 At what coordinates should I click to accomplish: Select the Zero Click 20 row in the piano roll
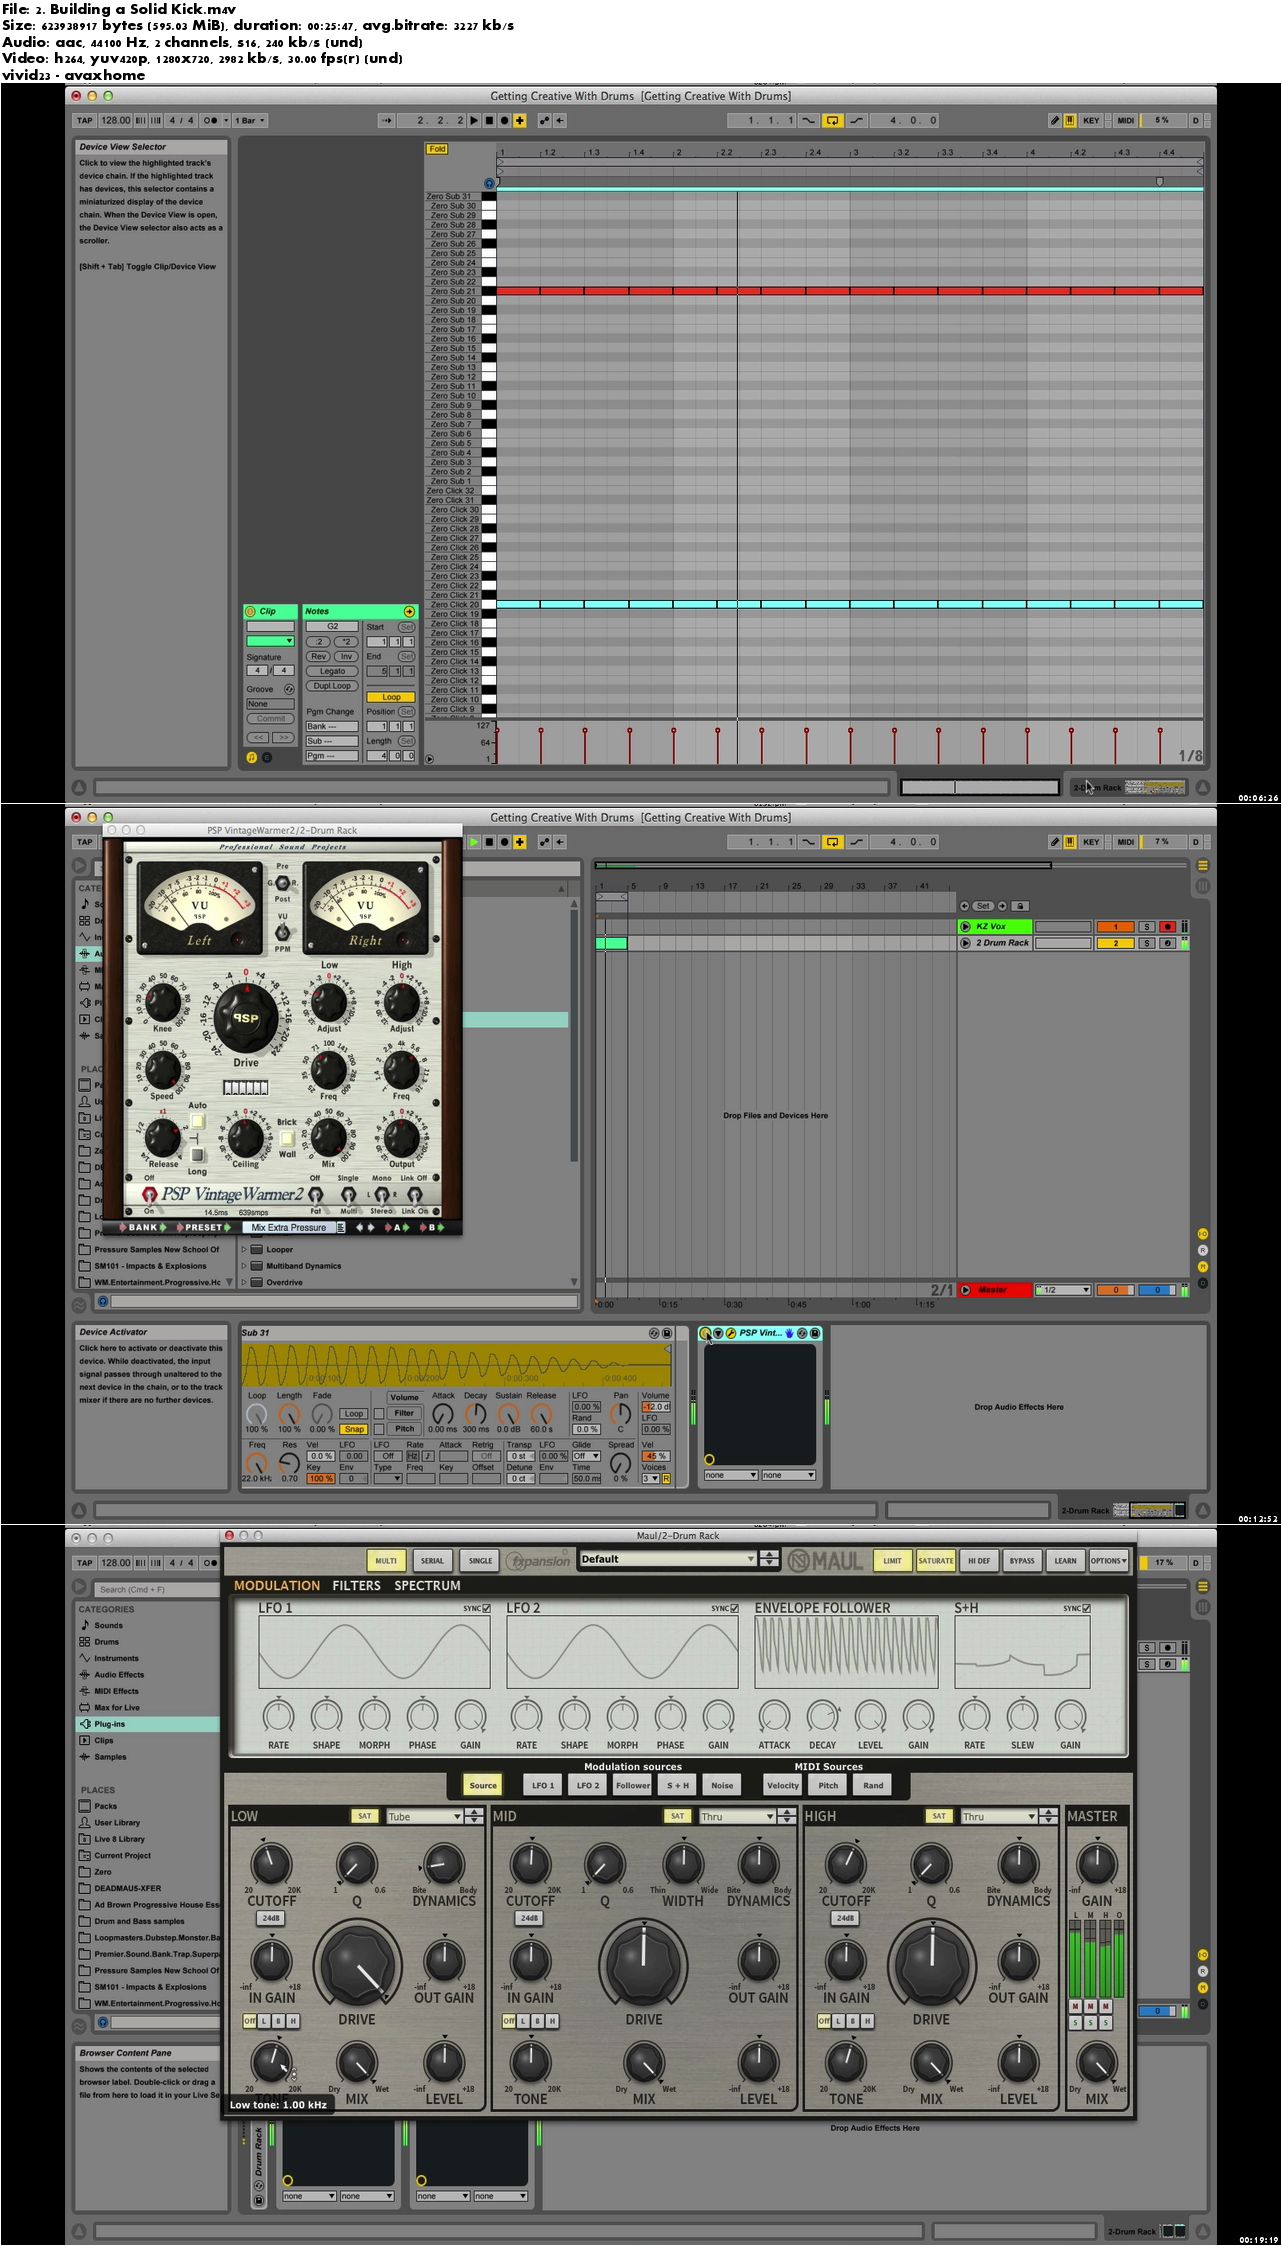454,605
